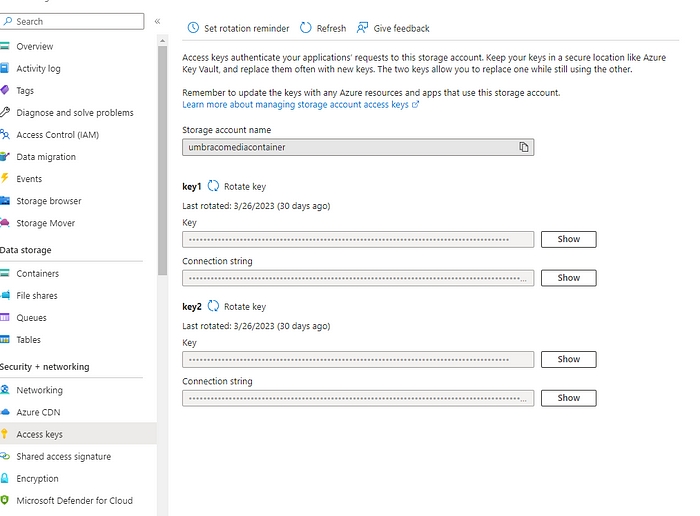Show the key2 Key value

coord(568,359)
